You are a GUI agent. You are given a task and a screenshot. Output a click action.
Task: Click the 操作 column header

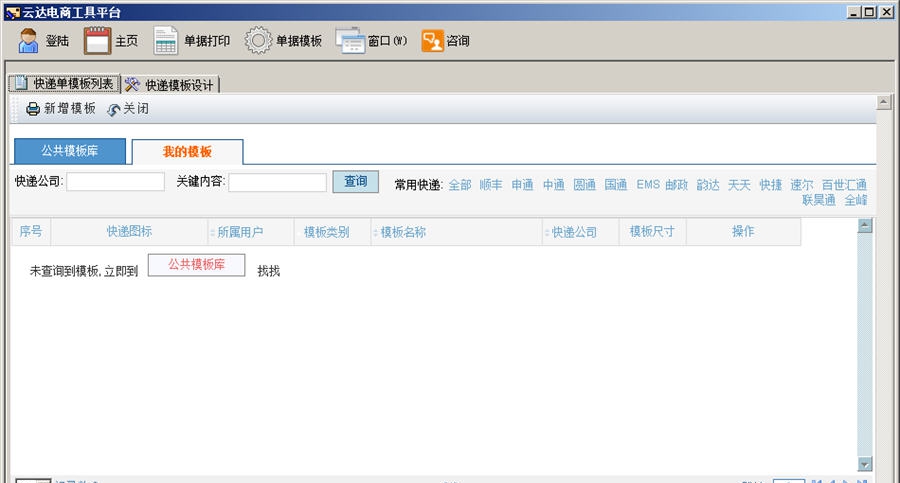tap(743, 231)
